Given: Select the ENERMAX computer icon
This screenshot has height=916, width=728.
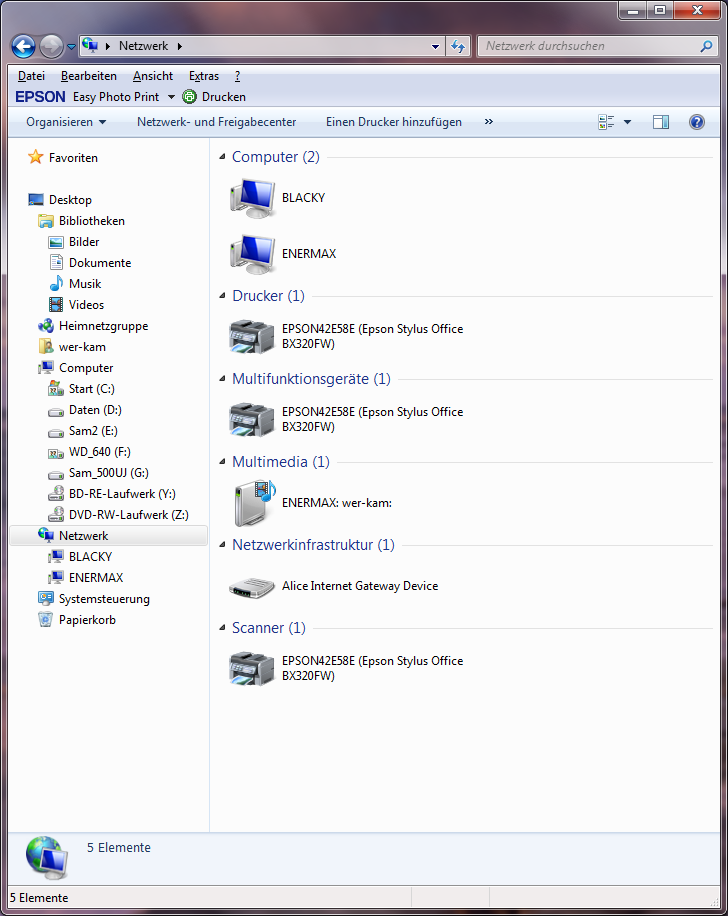Looking at the screenshot, I should pos(252,254).
